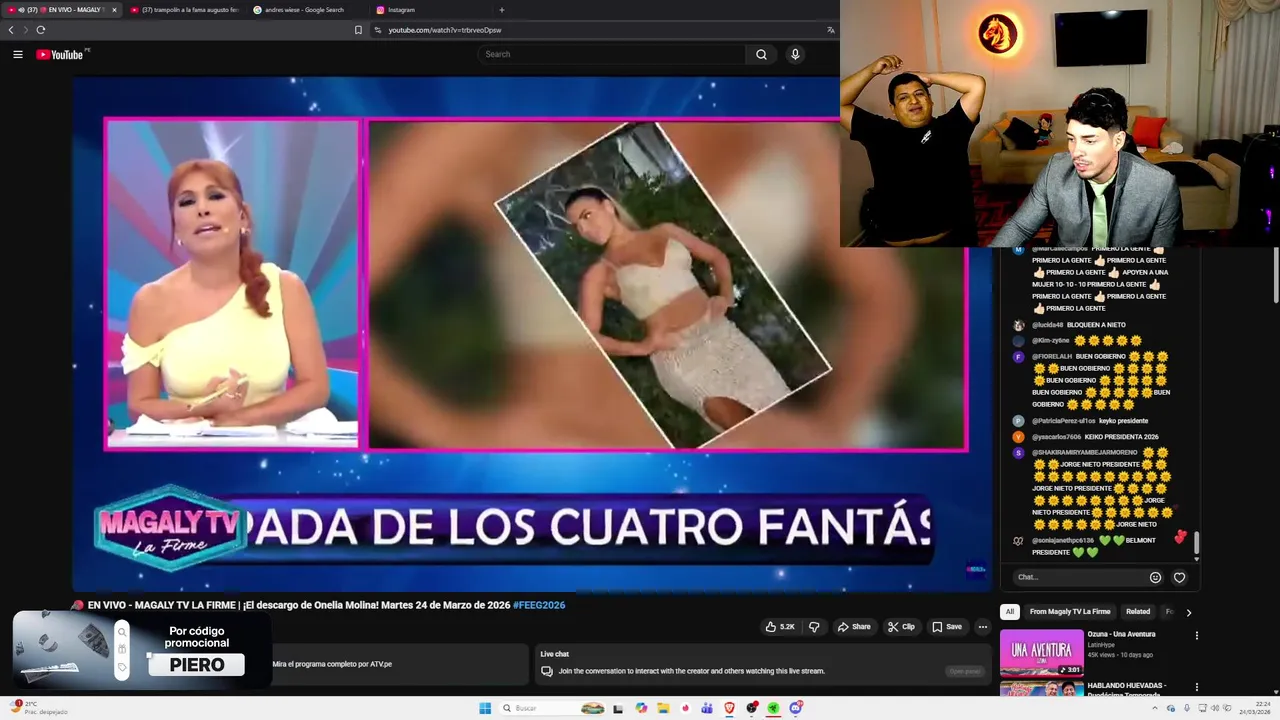This screenshot has height=720, width=1280.
Task: Switch to trampolín a la fama tab
Action: click(x=185, y=10)
